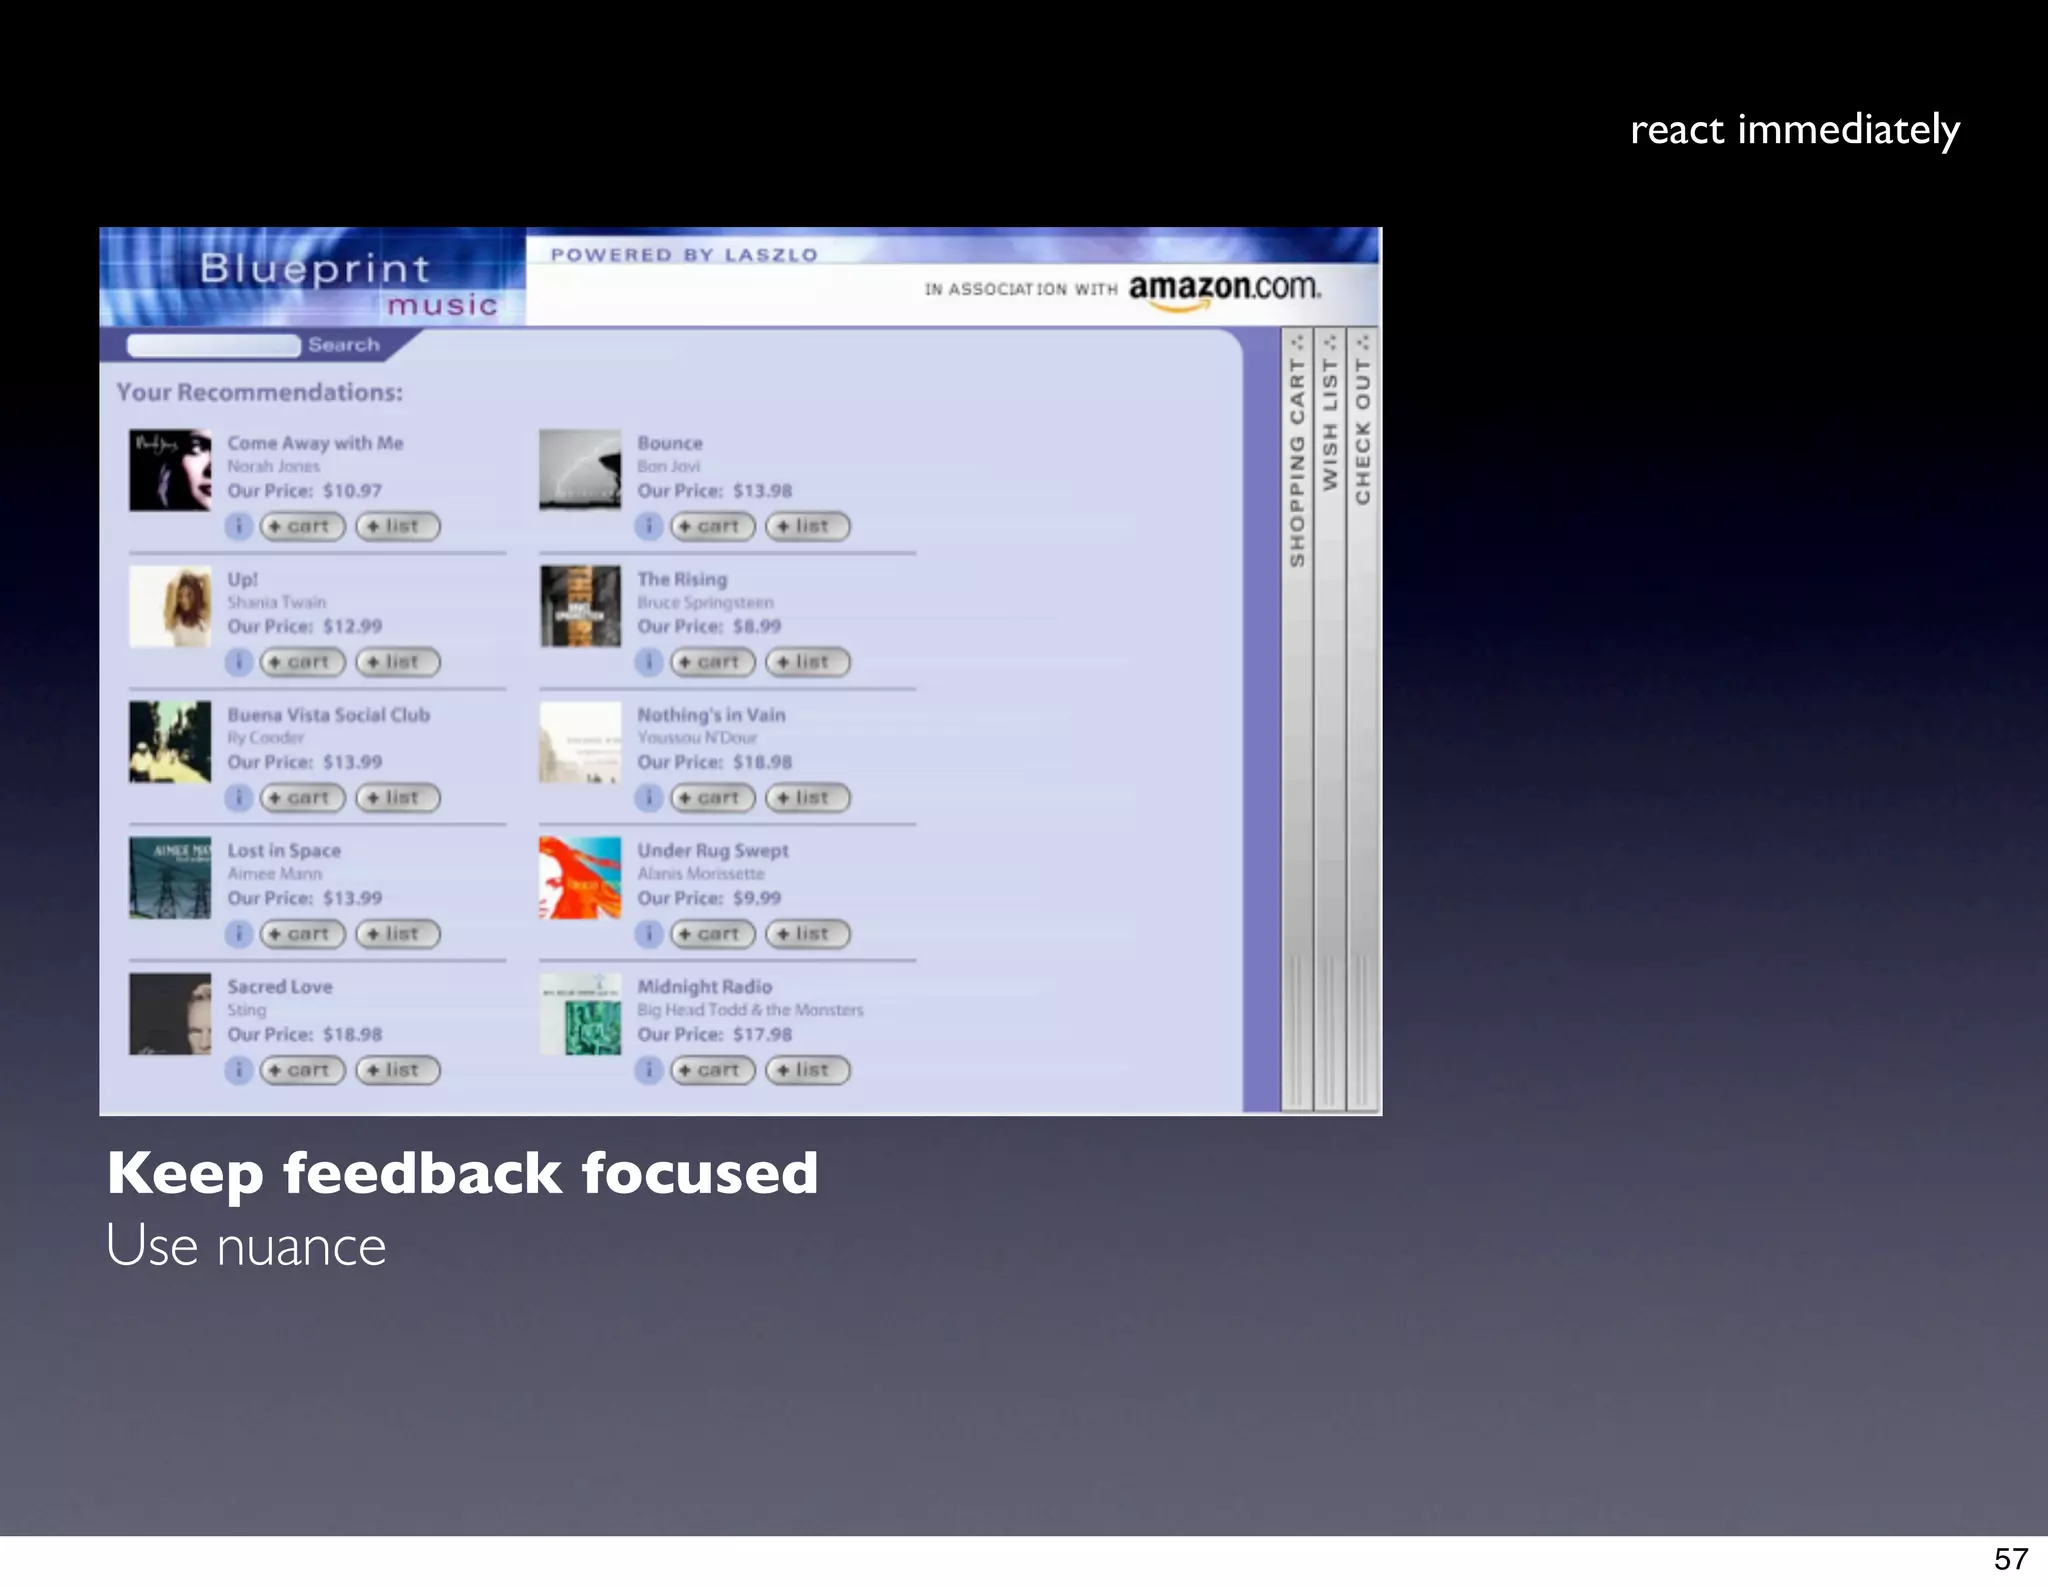2048x1587 pixels.
Task: Add Up! album to wish list
Action: [398, 662]
